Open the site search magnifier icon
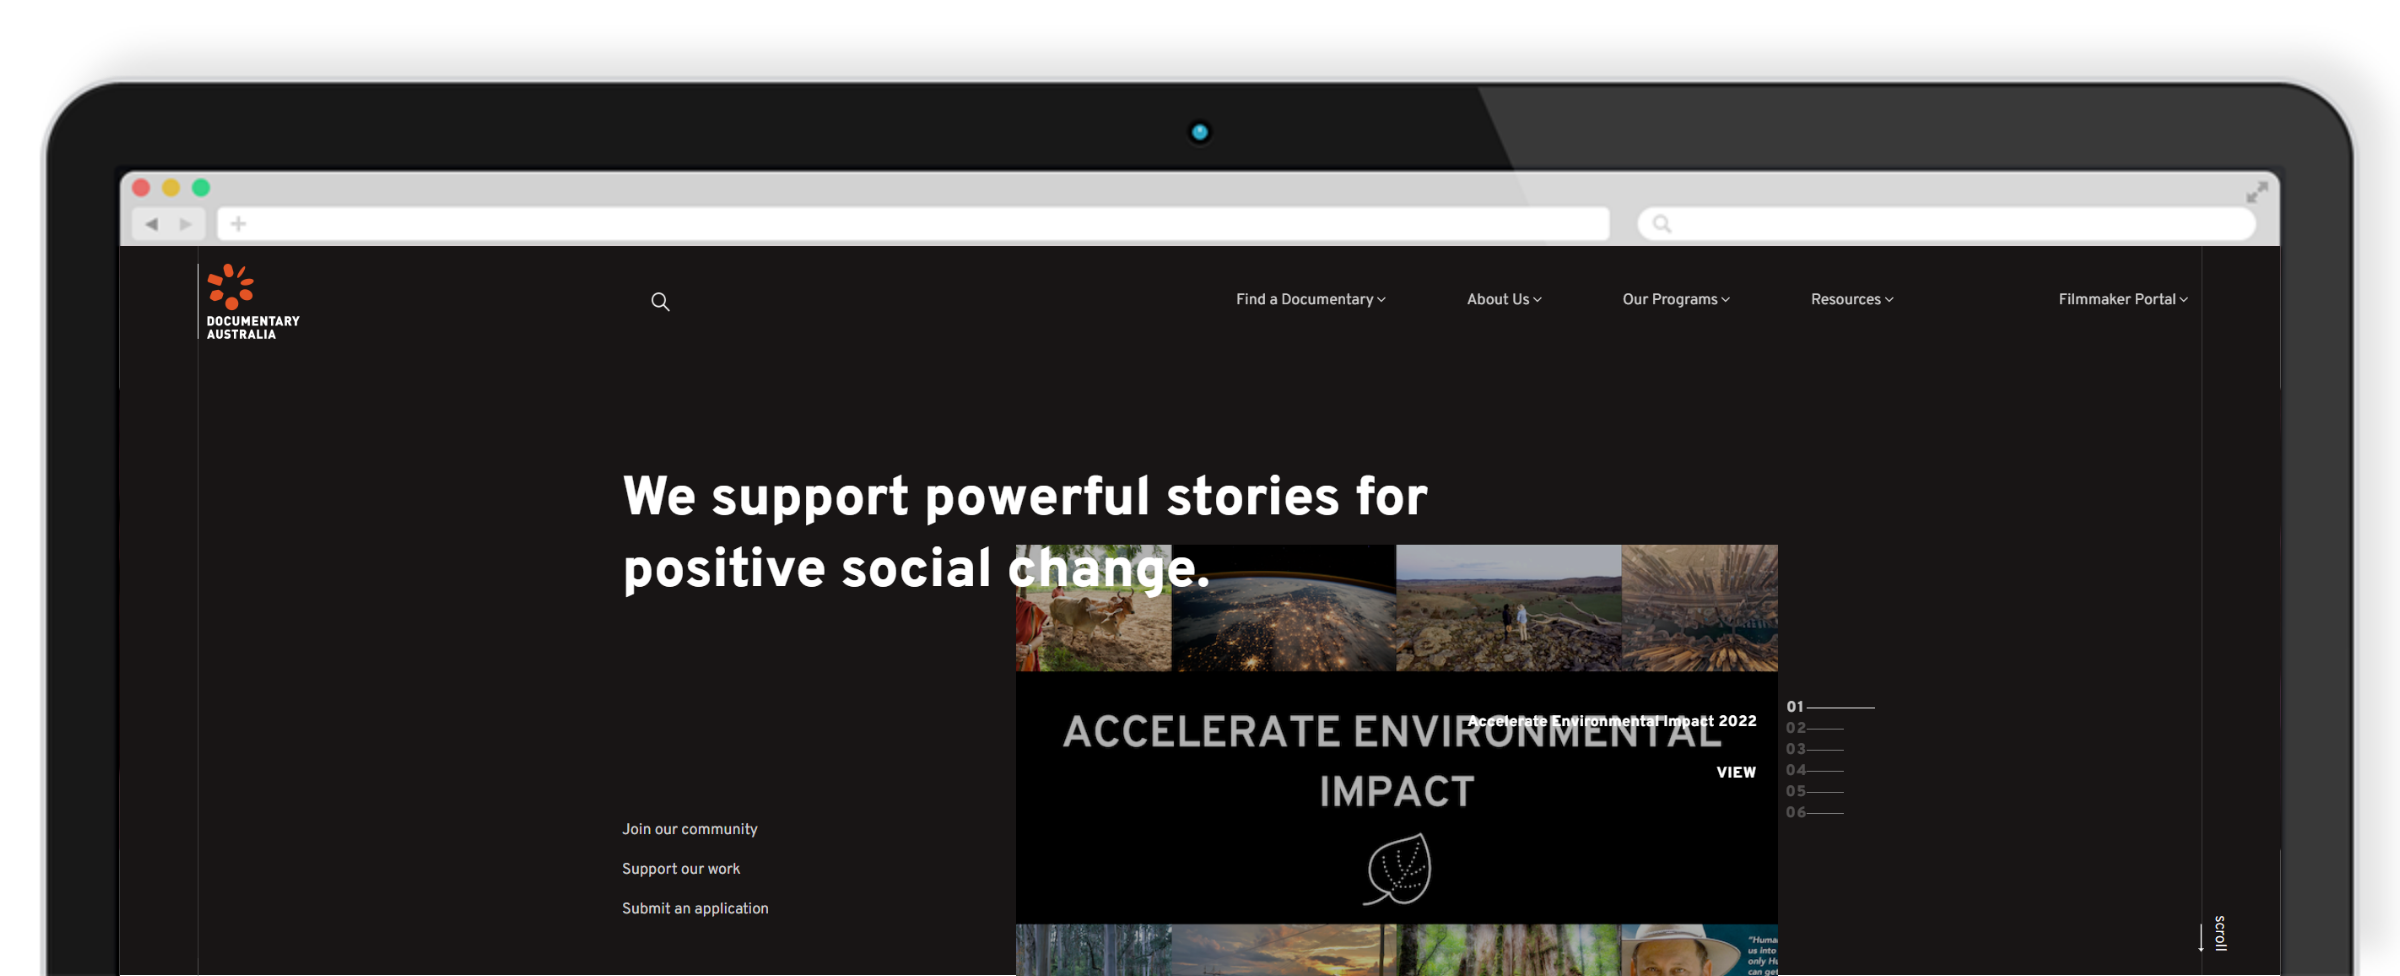Viewport: 2400px width, 976px height. coord(660,302)
